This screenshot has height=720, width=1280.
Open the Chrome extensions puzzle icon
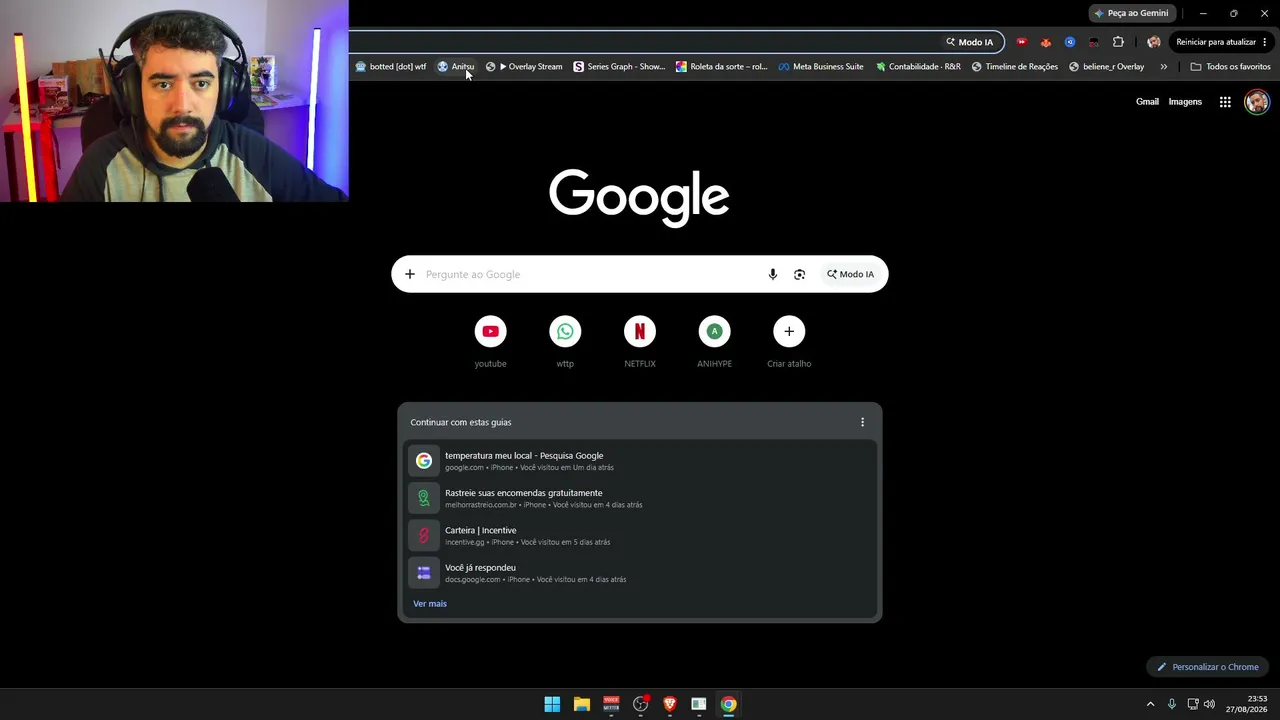pyautogui.click(x=1118, y=42)
